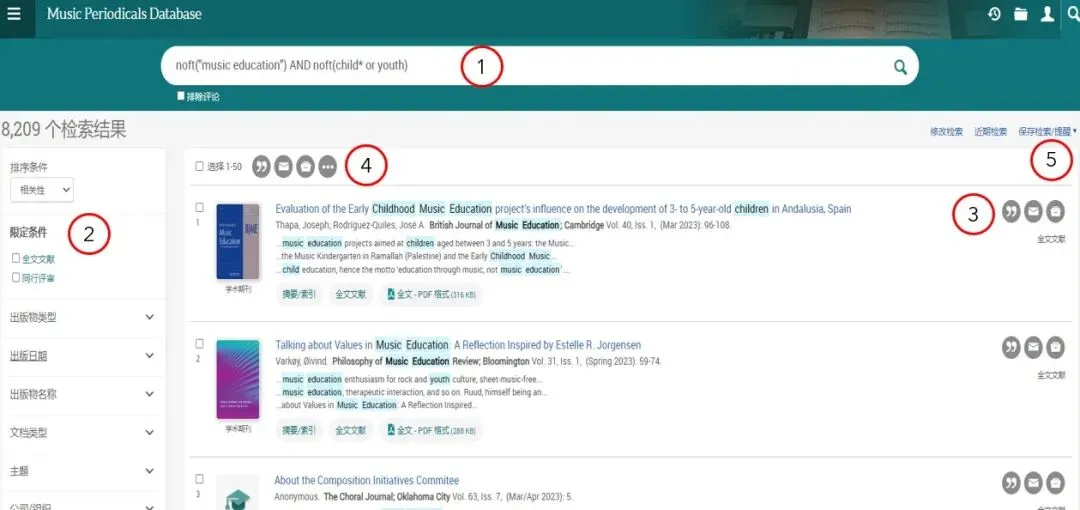Image resolution: width=1080 pixels, height=510 pixels.
Task: Open the PDF full text (316 KB)
Action: [431, 294]
